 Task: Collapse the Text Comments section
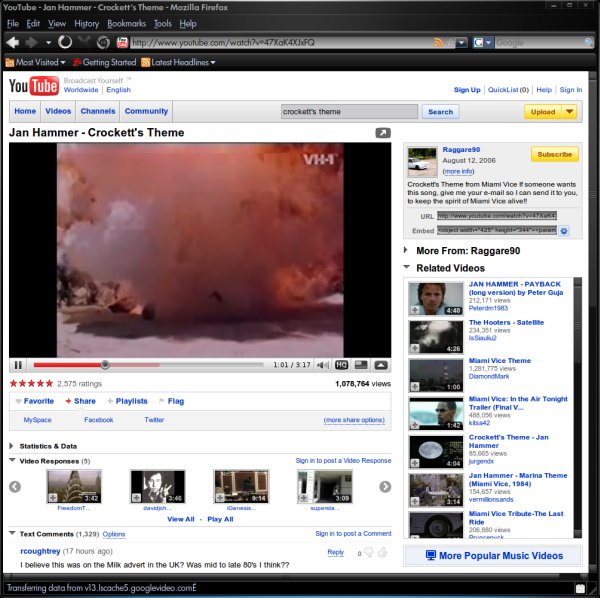(x=12, y=533)
